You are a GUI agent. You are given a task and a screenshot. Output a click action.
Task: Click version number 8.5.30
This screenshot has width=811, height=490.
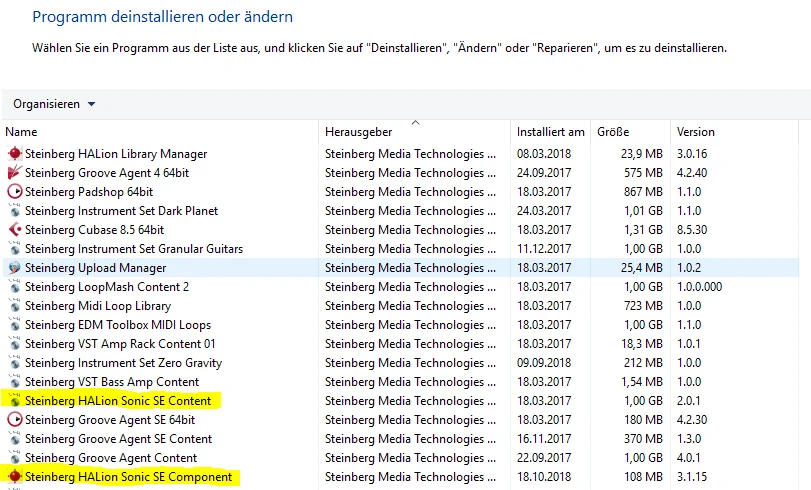[692, 230]
